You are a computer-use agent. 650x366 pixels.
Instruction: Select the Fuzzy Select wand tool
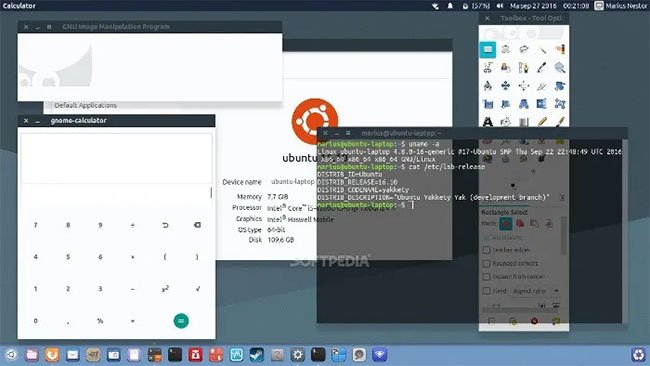[x=542, y=50]
